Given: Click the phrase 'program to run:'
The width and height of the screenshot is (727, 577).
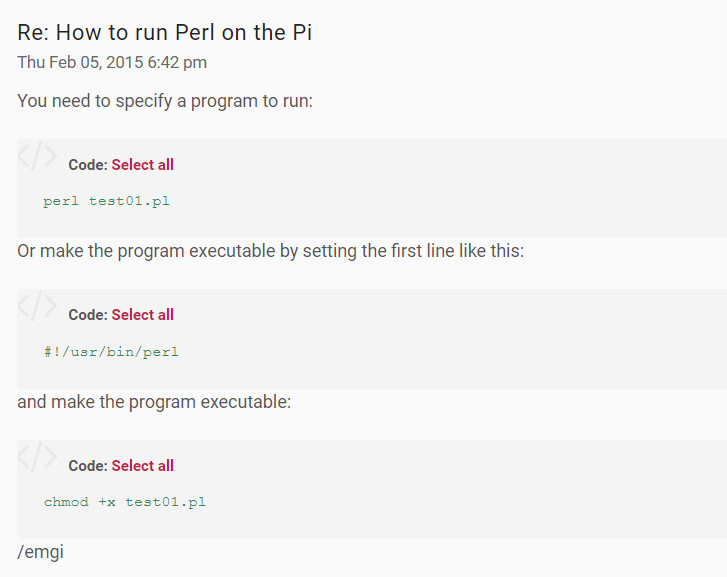Looking at the screenshot, I should 252,101.
